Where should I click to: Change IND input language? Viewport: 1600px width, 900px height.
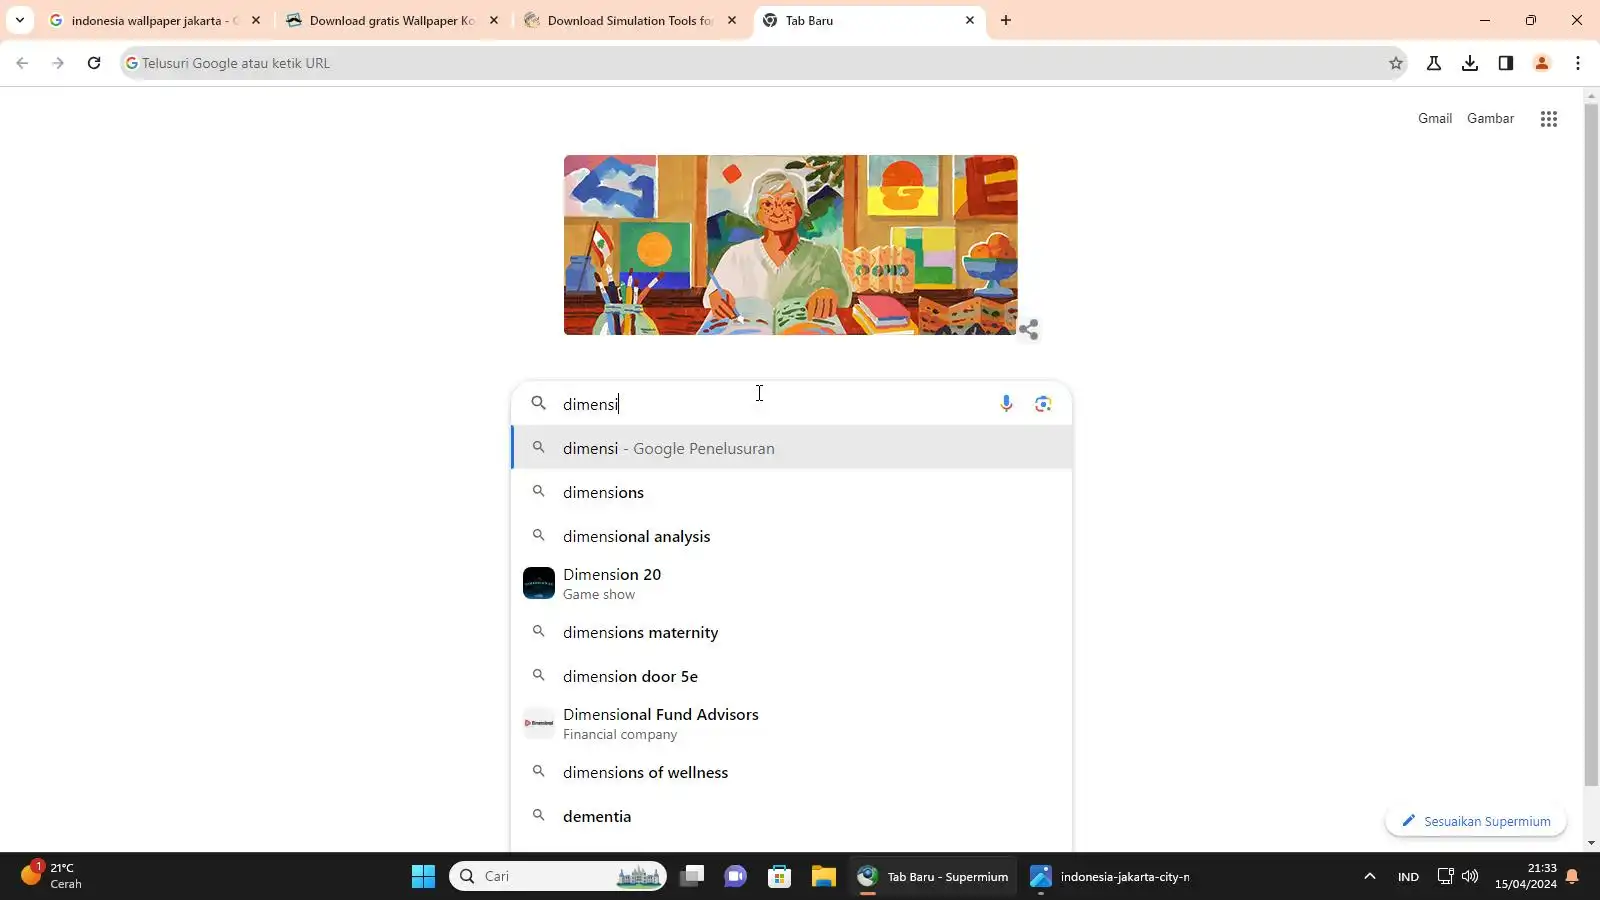[1408, 877]
